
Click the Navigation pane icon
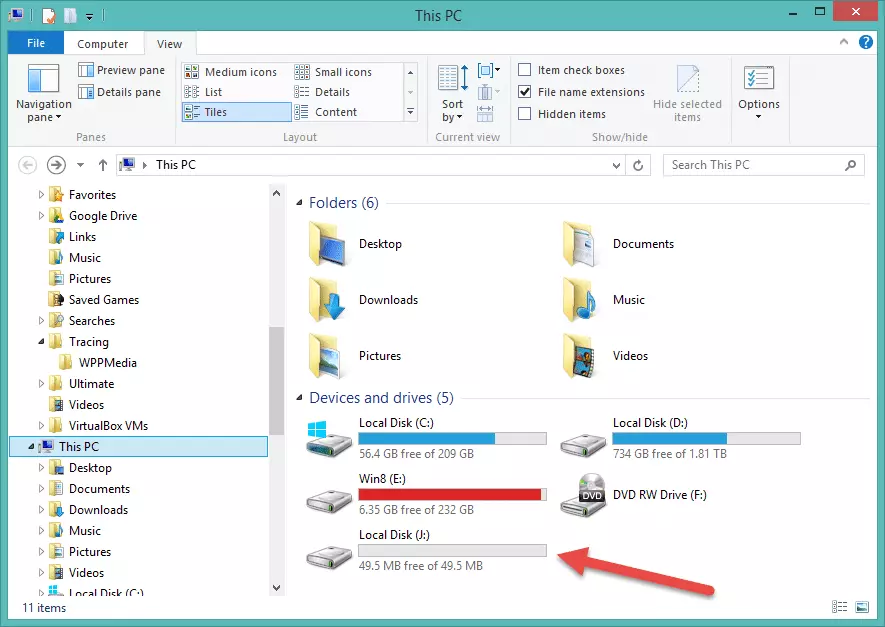(43, 80)
